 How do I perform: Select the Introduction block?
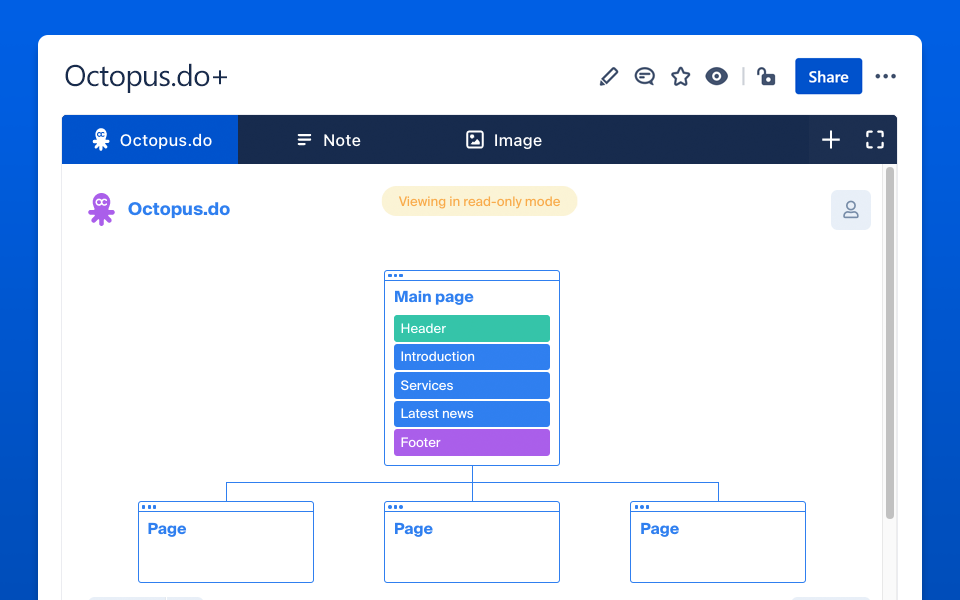coord(472,357)
